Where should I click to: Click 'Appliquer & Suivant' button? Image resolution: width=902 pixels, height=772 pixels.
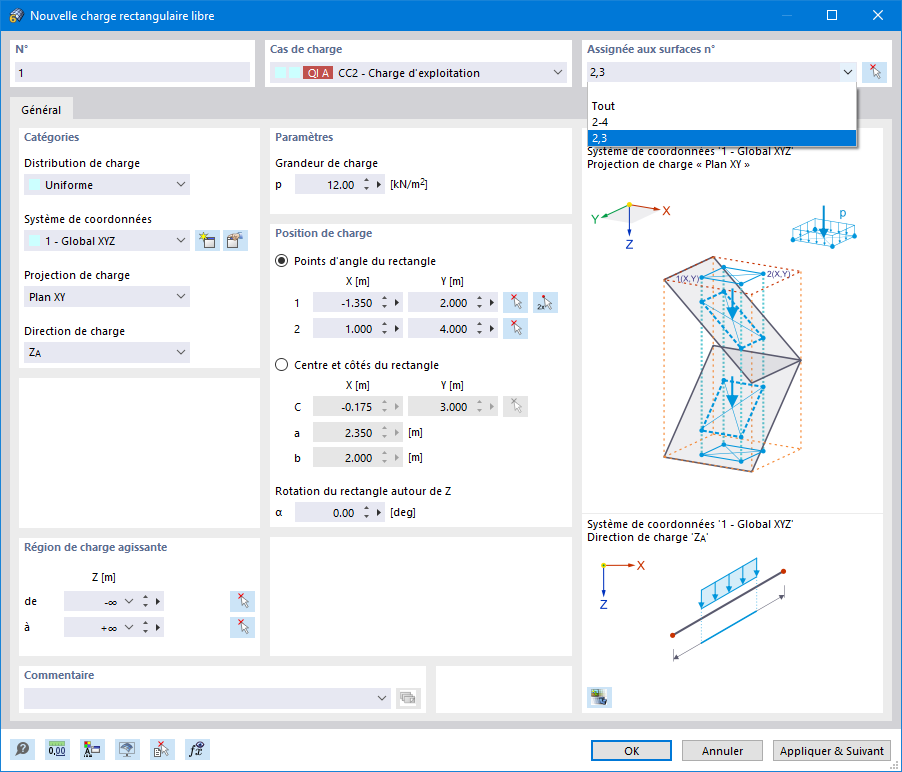click(x=831, y=751)
